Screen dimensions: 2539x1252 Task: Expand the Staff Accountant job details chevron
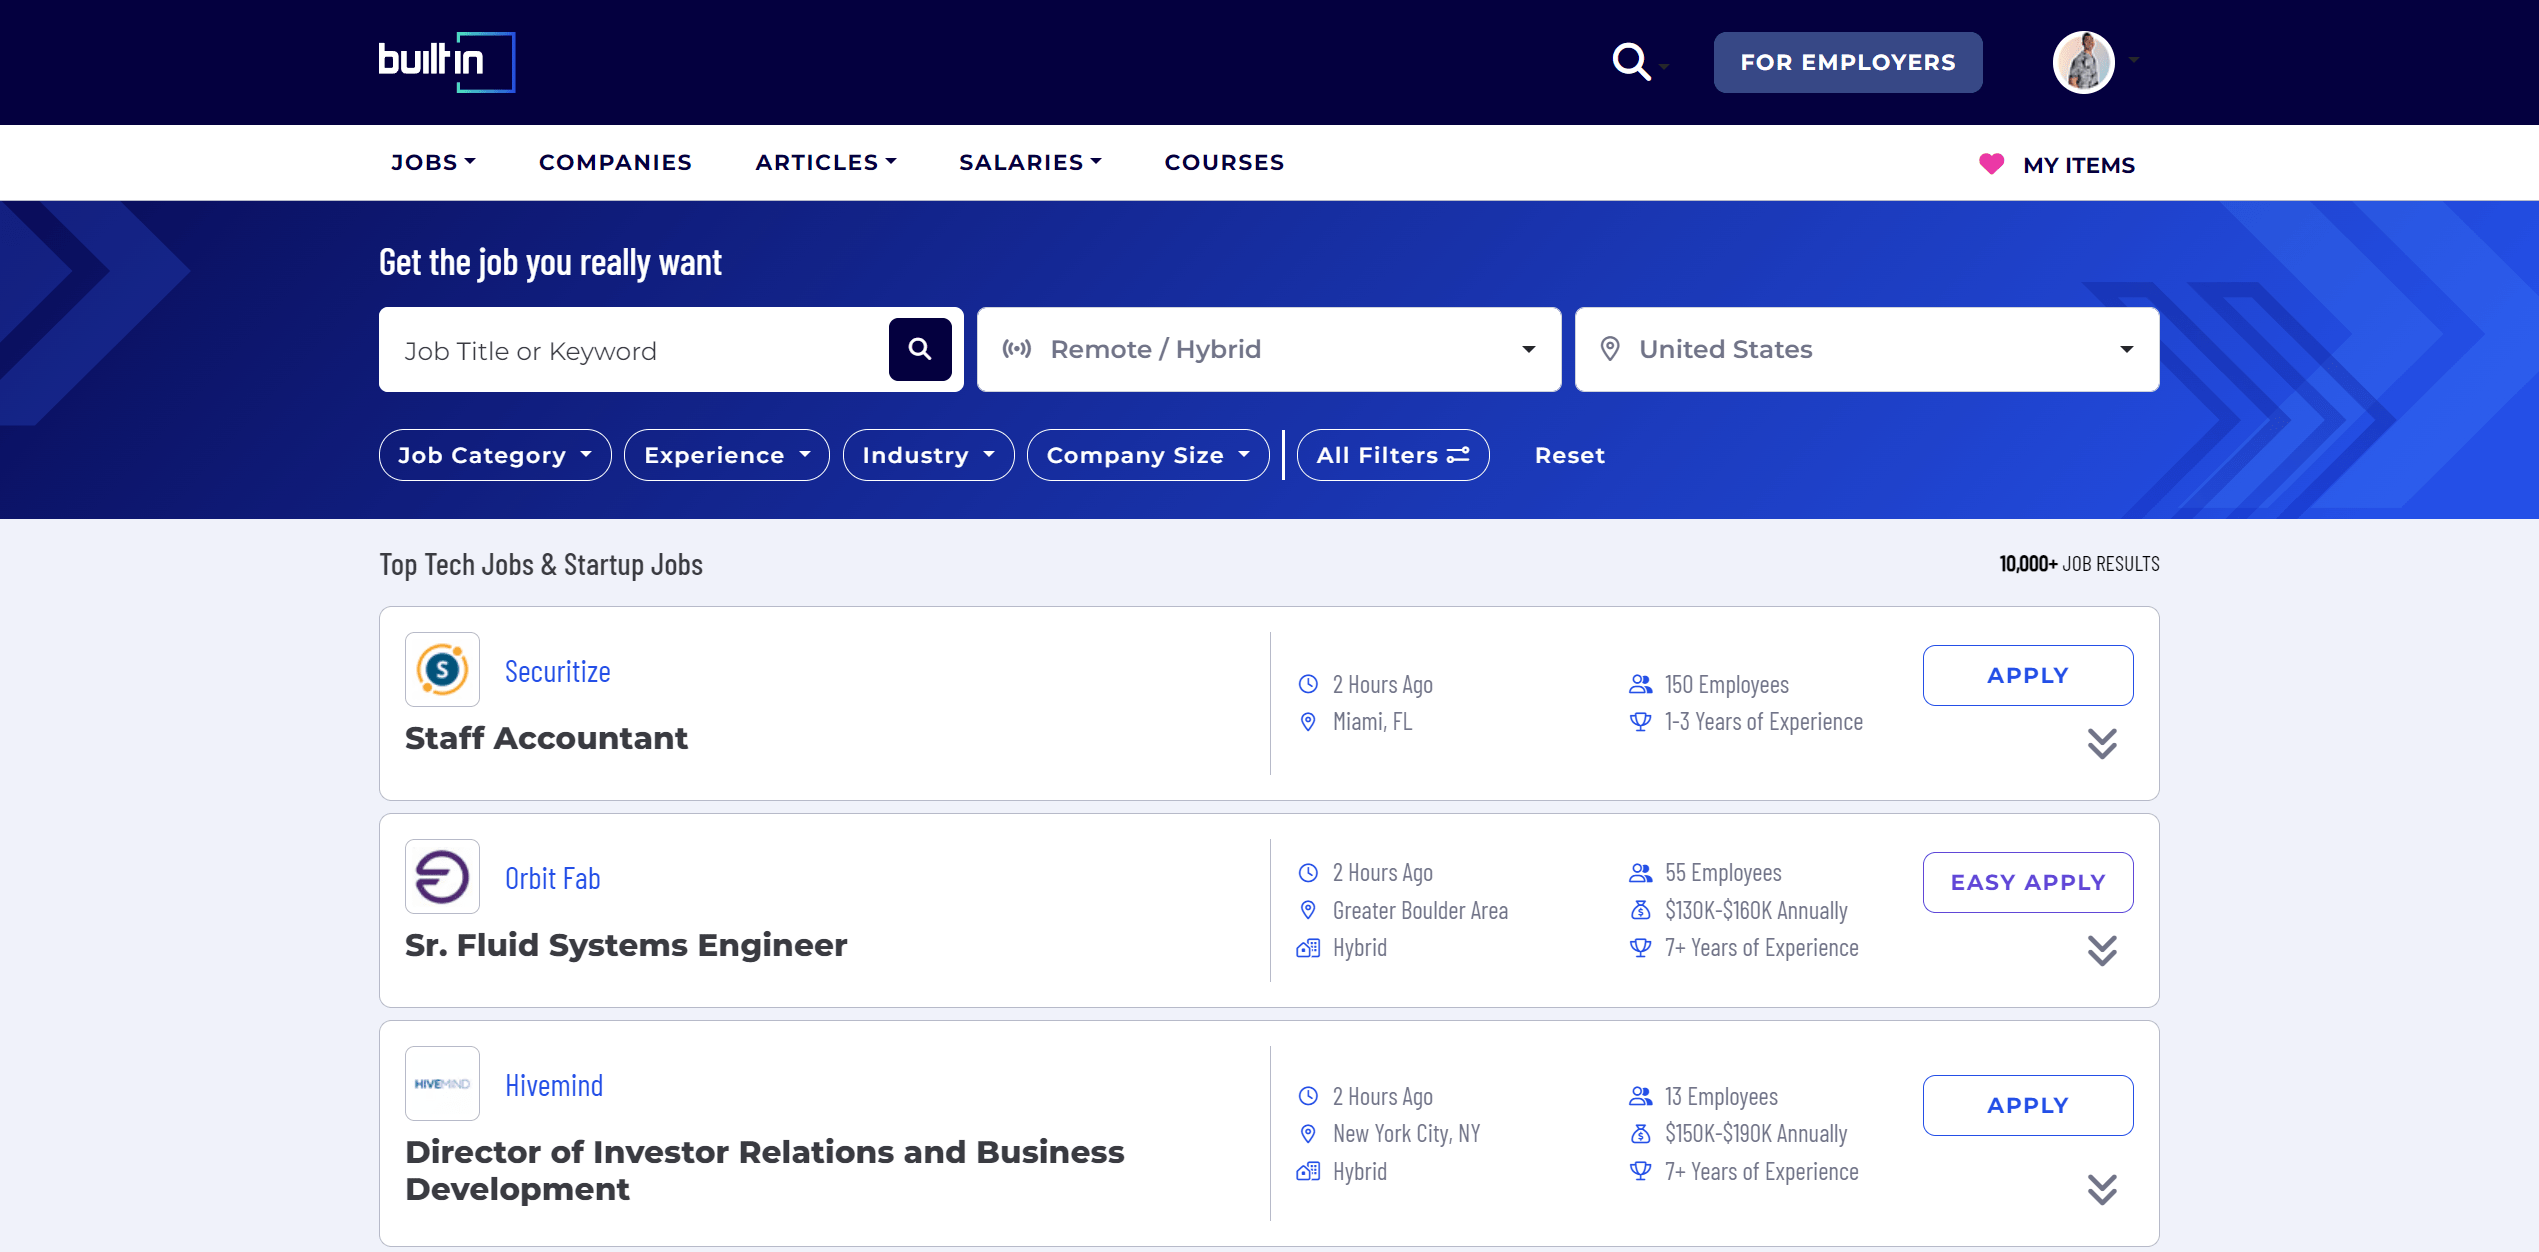coord(2102,743)
